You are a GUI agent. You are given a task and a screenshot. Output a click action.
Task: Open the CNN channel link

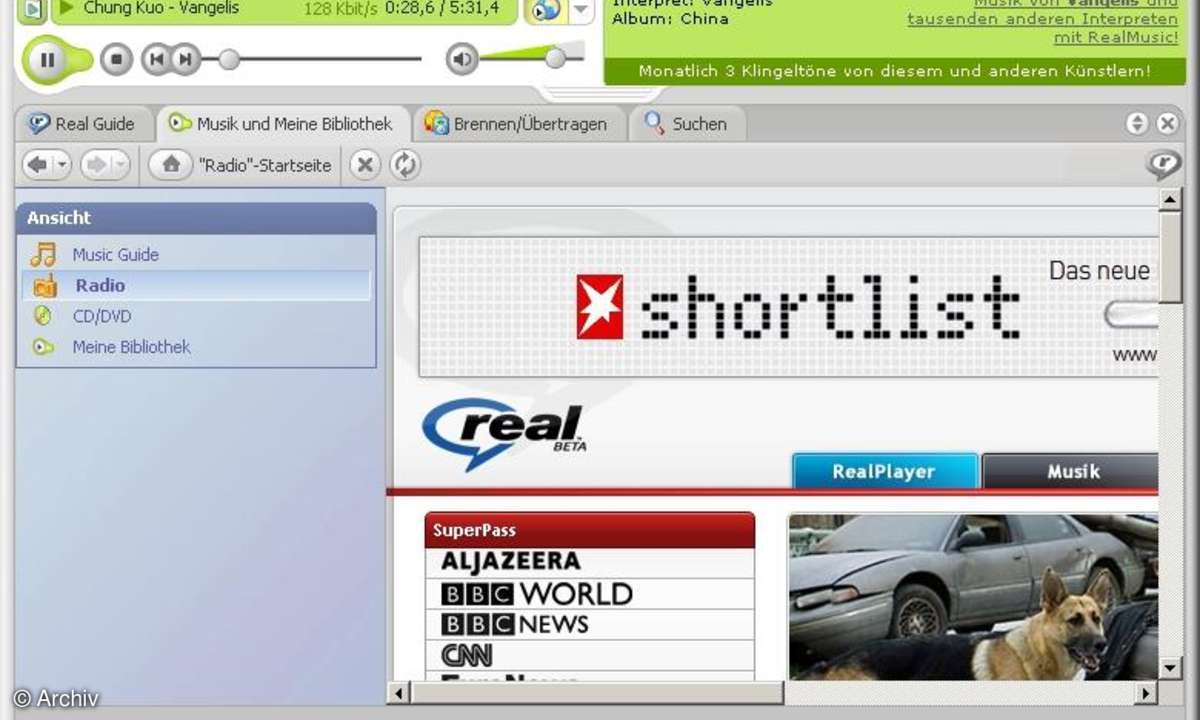[466, 656]
